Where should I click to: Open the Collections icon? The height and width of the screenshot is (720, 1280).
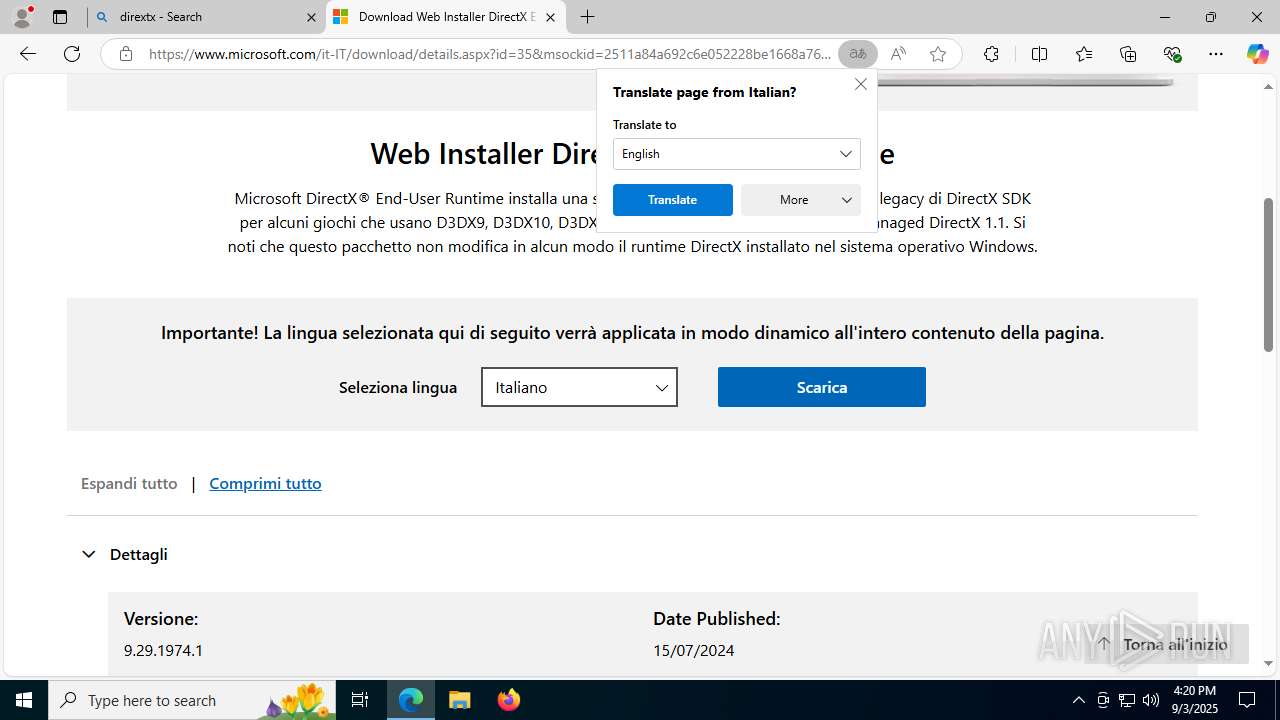point(1128,54)
